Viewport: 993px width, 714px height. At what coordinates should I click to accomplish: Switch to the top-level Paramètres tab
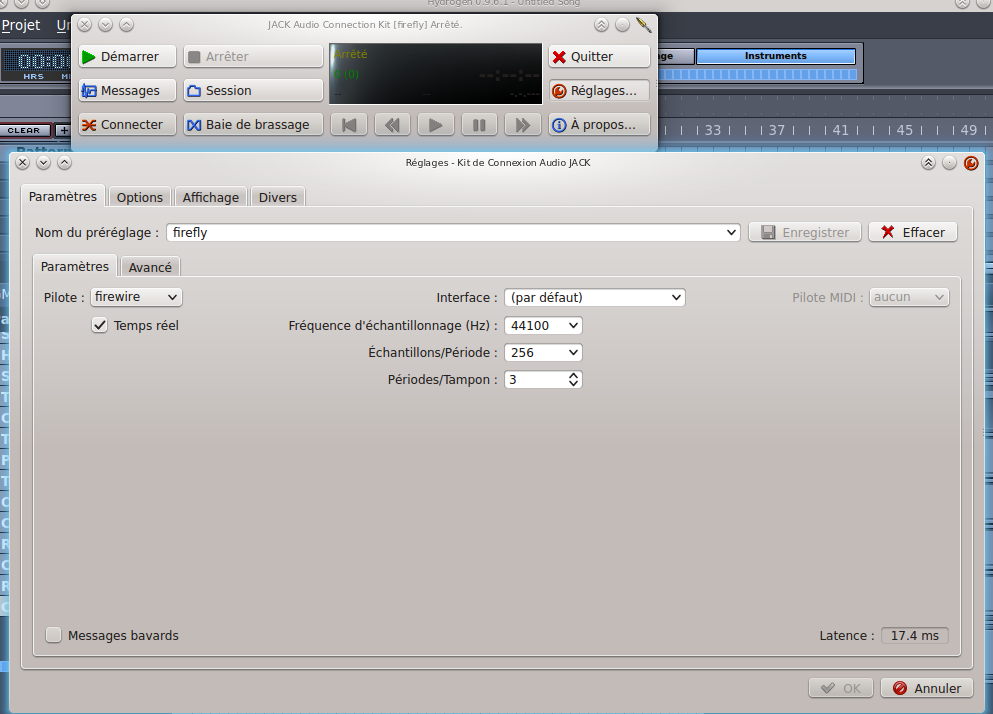[x=63, y=196]
